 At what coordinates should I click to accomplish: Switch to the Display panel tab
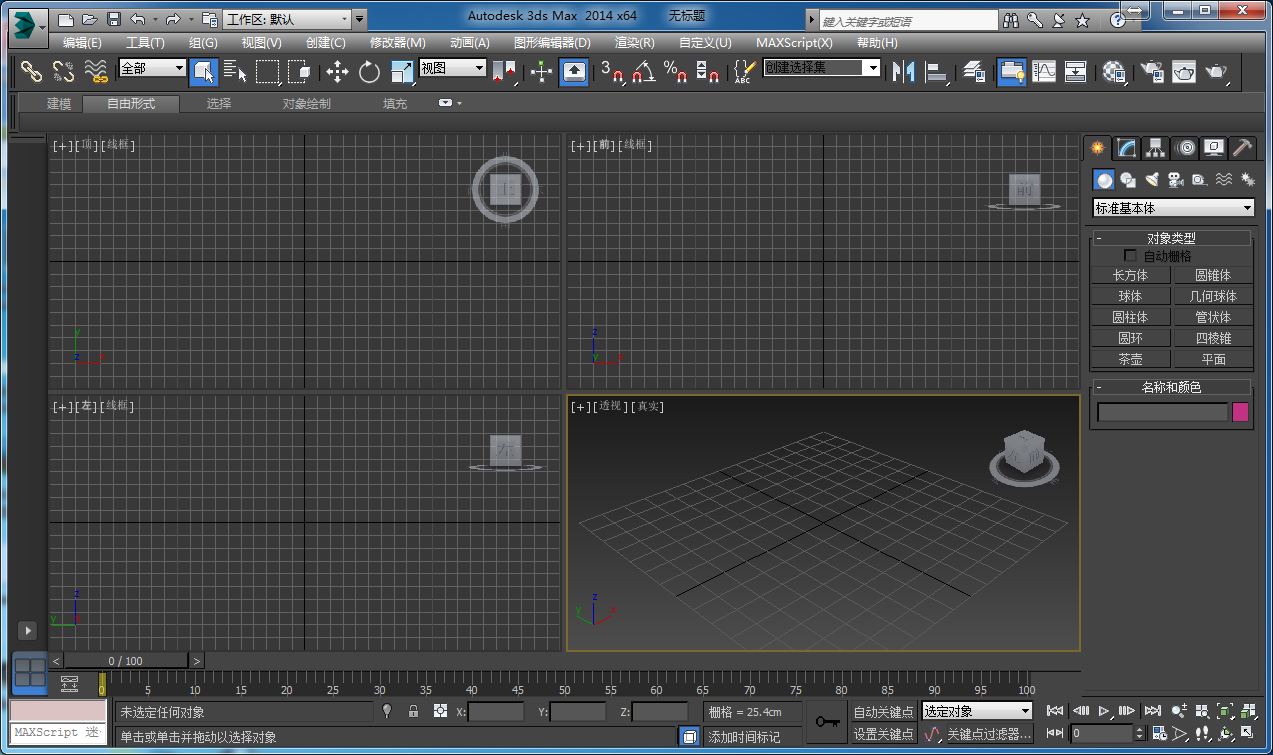pos(1214,148)
